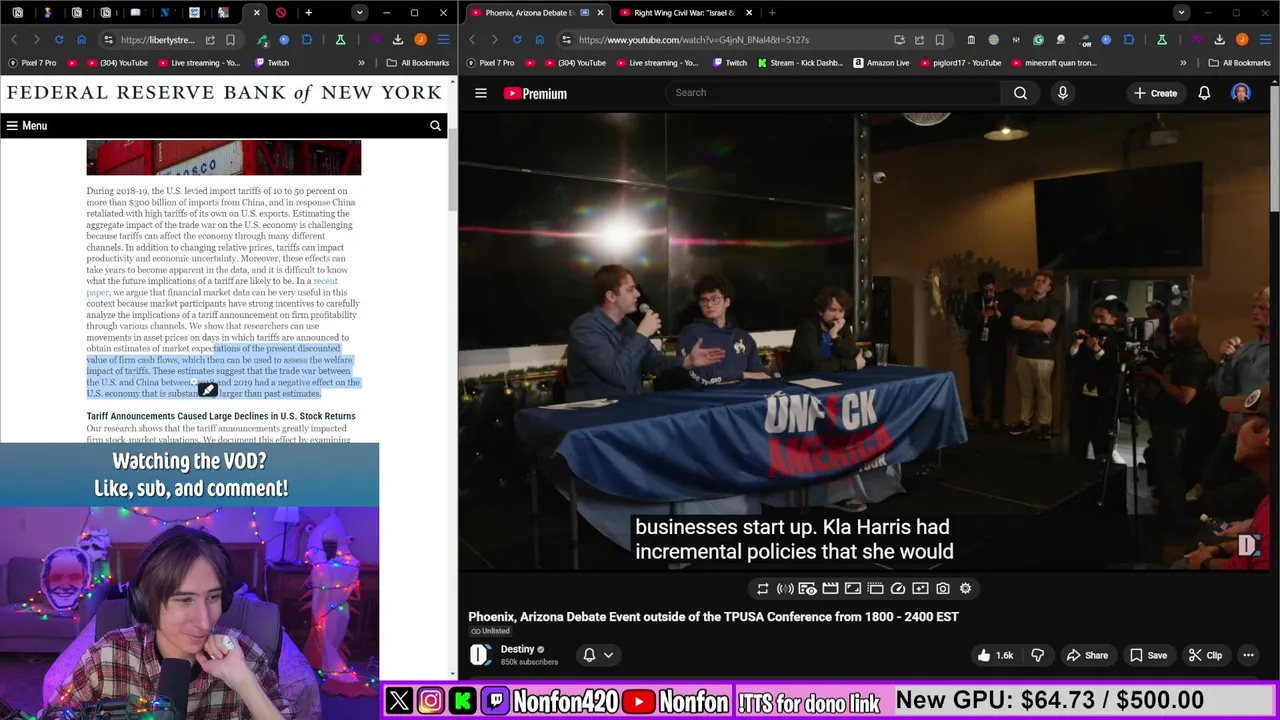The width and height of the screenshot is (1280, 720).
Task: Click the left browser page vertical scrollbar
Action: click(454, 170)
